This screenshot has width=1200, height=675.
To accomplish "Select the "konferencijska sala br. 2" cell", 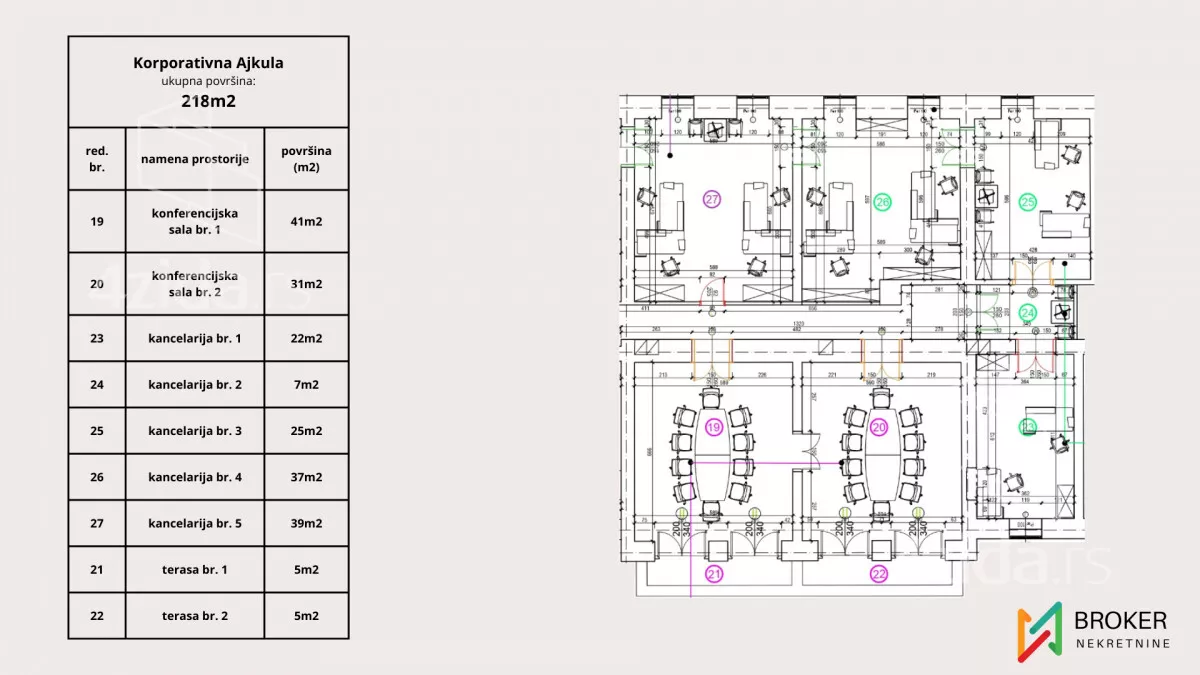I will (195, 284).
